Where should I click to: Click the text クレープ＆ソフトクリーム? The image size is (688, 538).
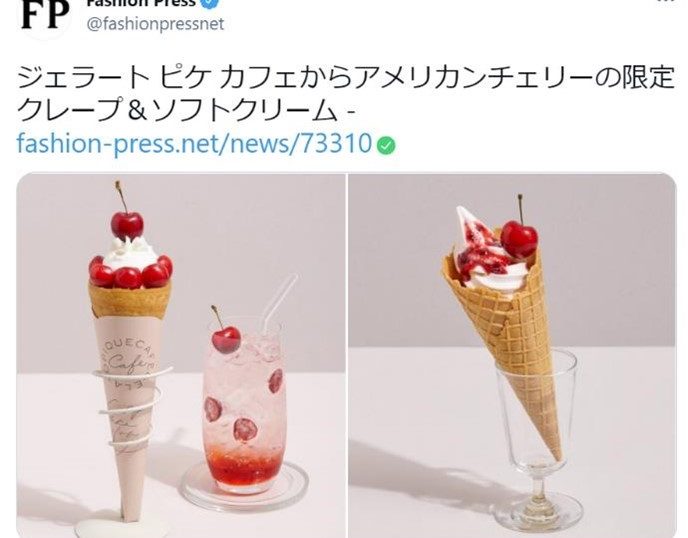(x=176, y=111)
